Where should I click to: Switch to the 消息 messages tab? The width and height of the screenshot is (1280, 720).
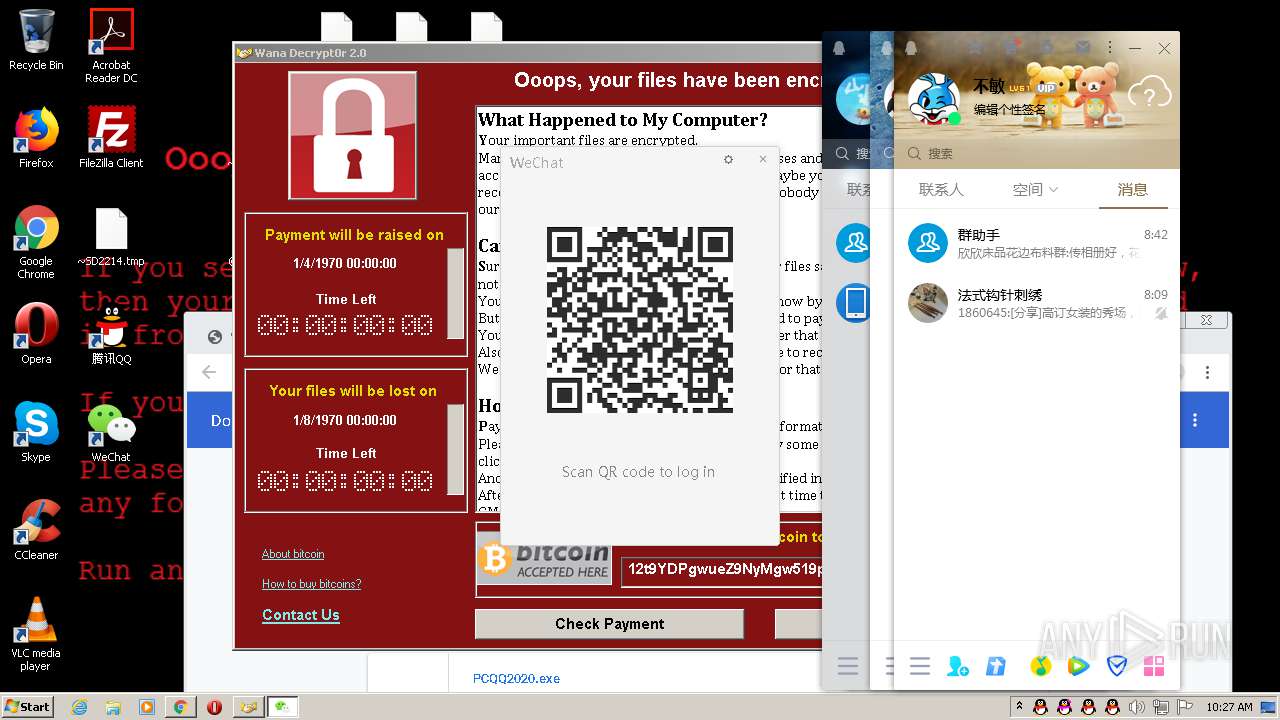tap(1132, 190)
